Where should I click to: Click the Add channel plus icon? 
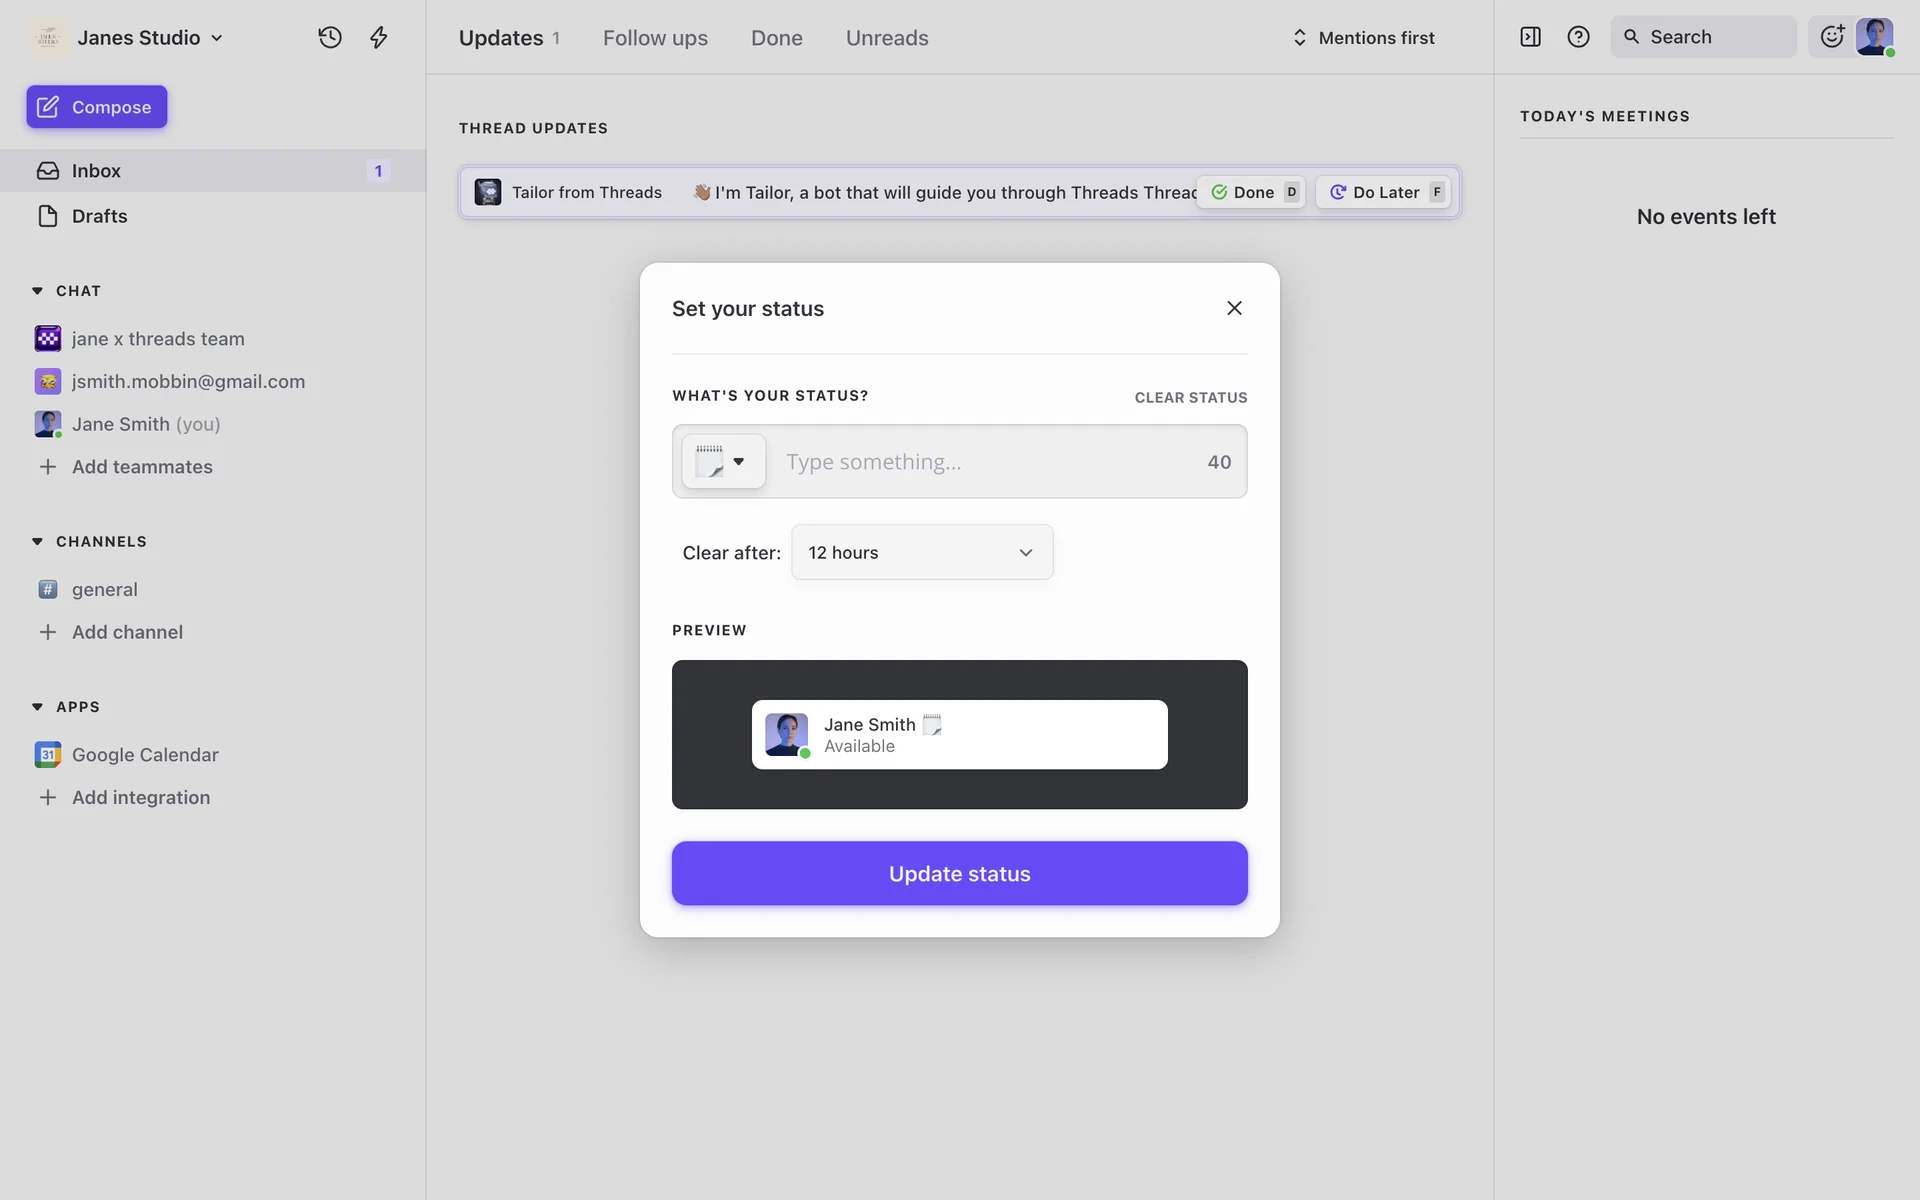tap(47, 632)
